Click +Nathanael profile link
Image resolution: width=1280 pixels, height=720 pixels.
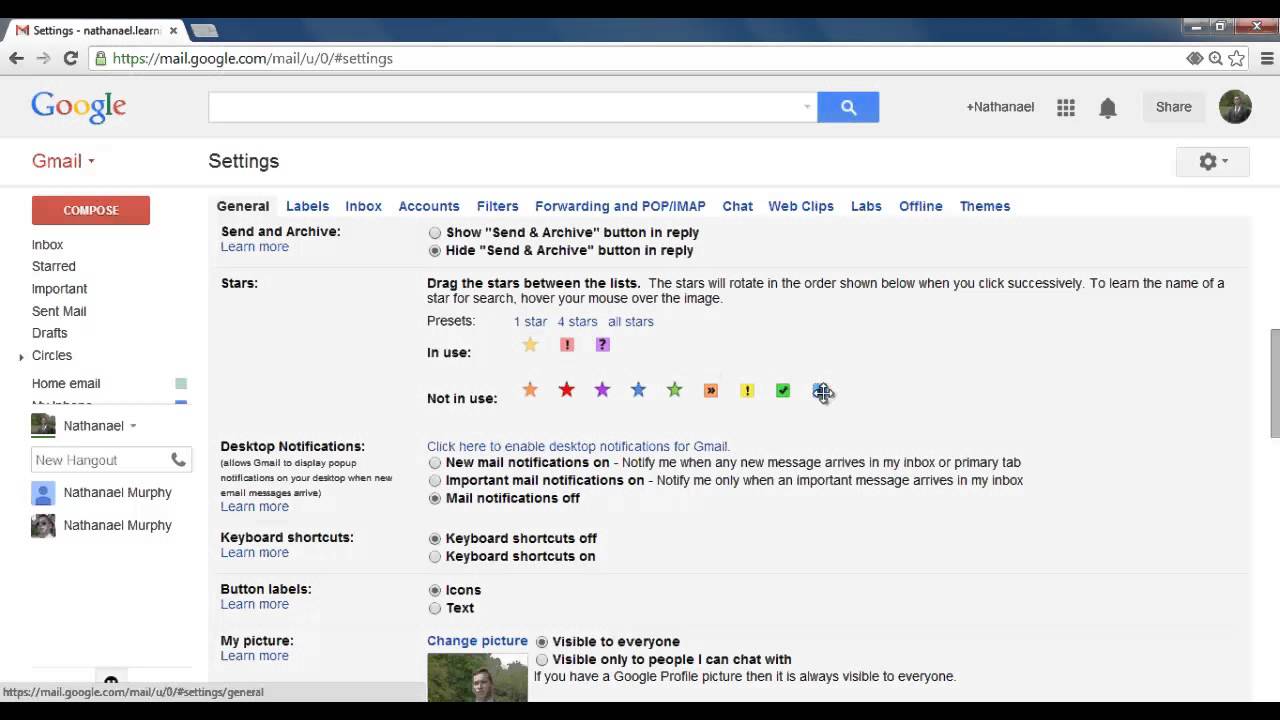pos(1000,107)
